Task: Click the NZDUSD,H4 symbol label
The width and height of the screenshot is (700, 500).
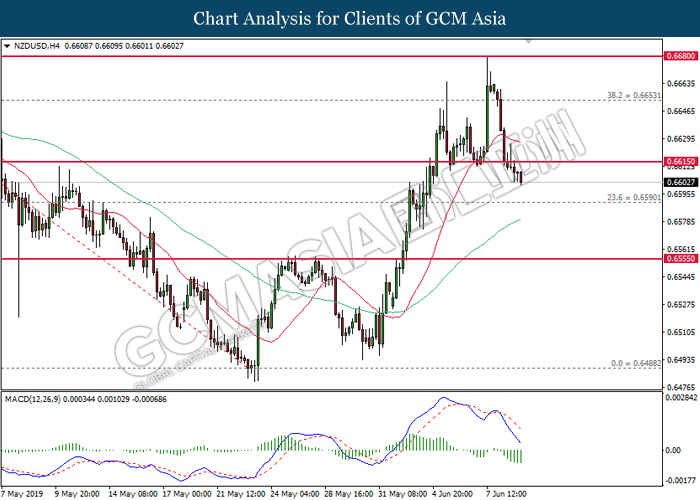Action: pos(37,46)
